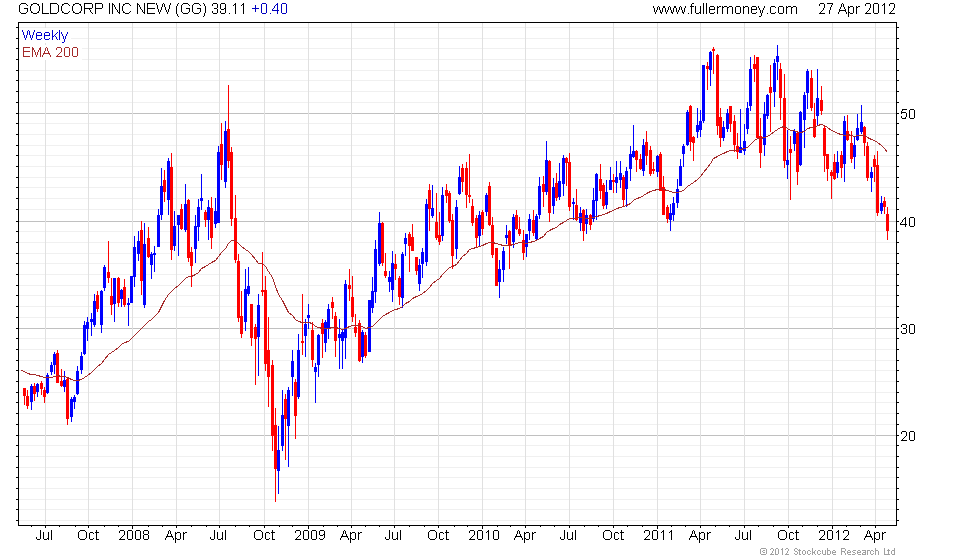
Task: Click the GOLDCORP INC NEW (GG) title
Action: (x=112, y=9)
